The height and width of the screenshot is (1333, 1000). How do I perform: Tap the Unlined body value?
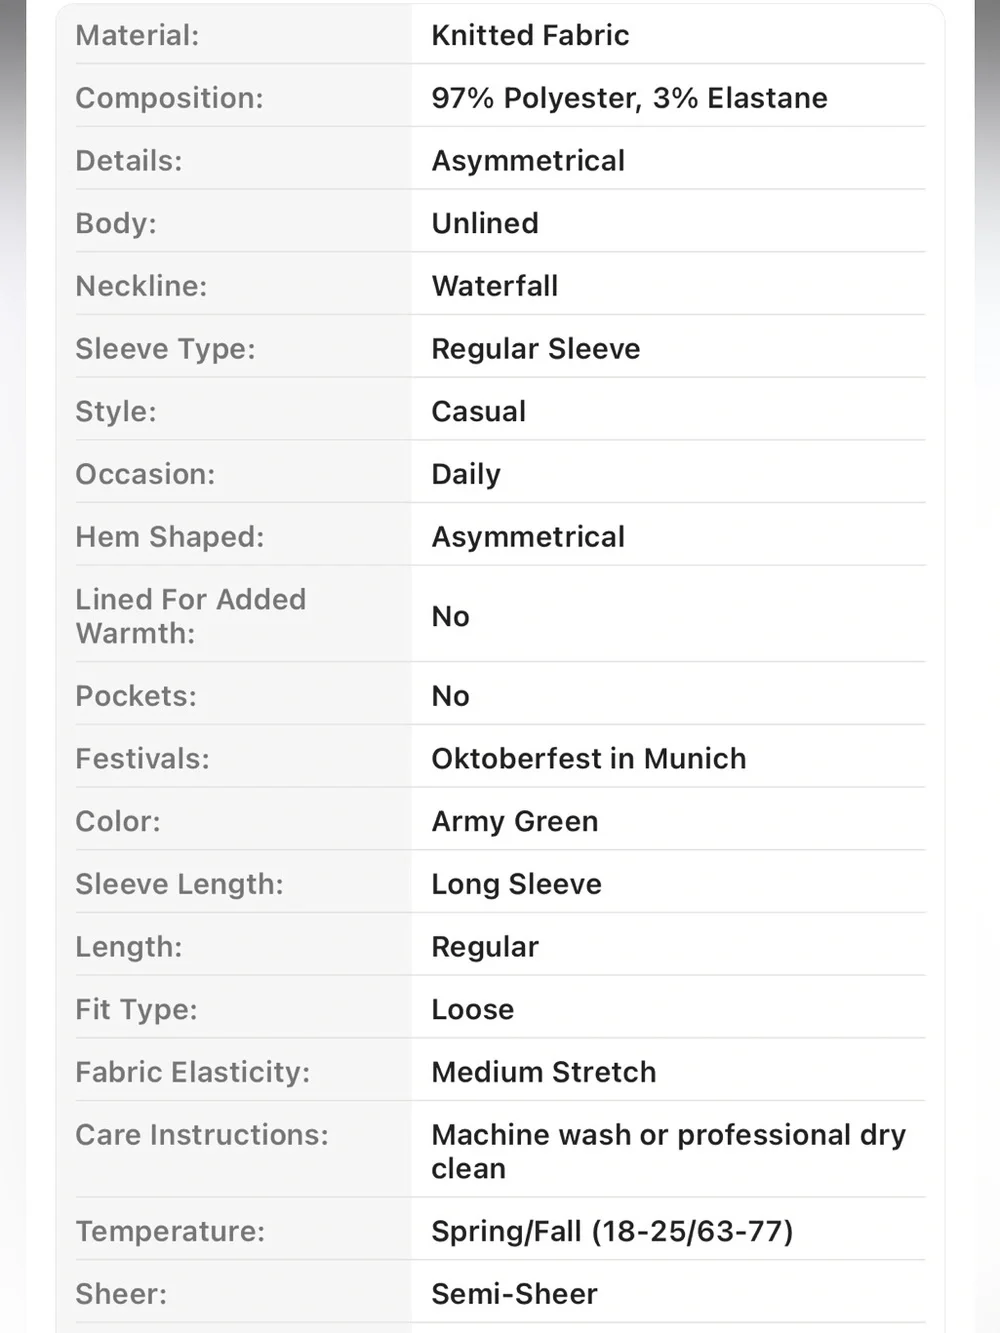pyautogui.click(x=485, y=223)
